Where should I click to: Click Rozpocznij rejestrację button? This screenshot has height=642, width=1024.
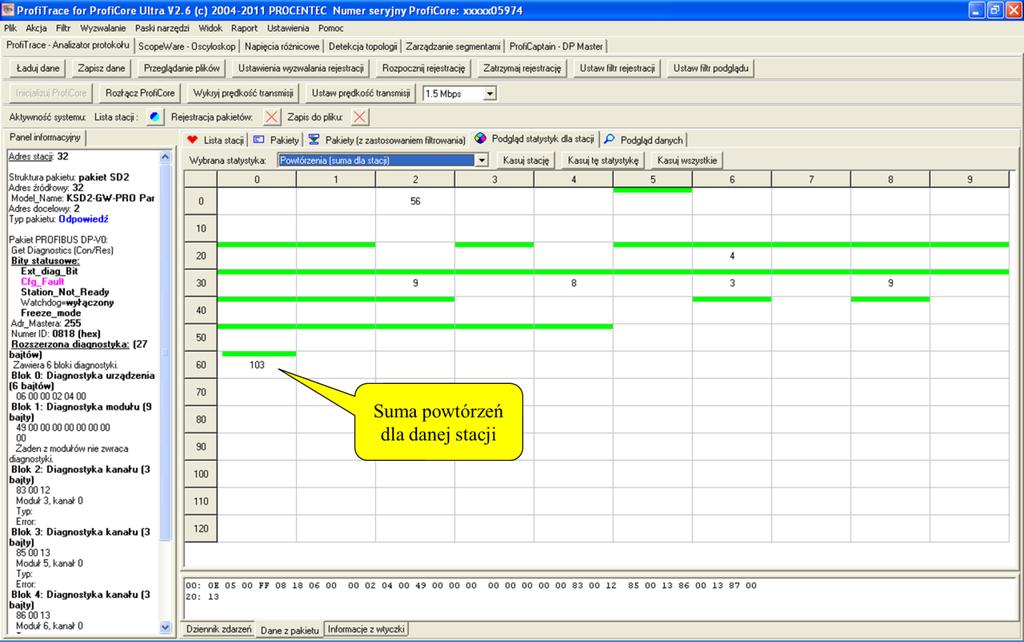click(x=423, y=68)
